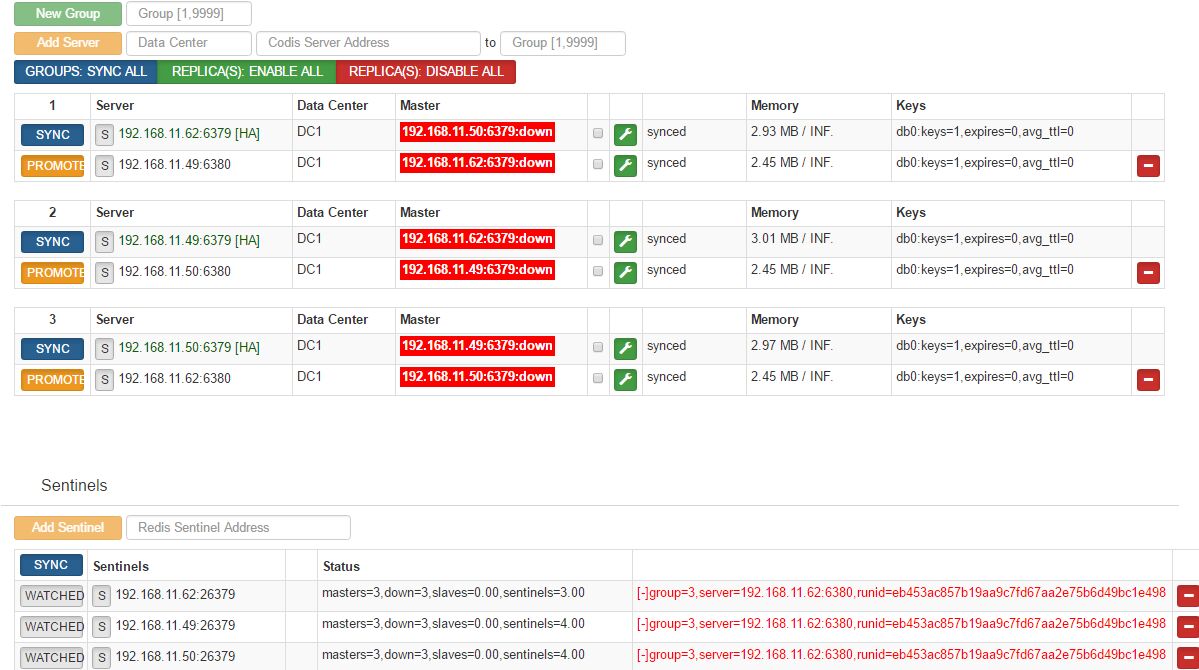Click S badge beside 192.168.11.62:6379
Viewport: 1199px width, 670px height.
105,135
